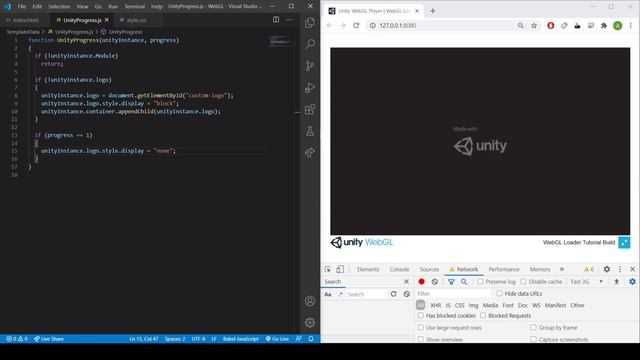The image size is (640, 360).
Task: Click the Chrome address bar
Action: pyautogui.click(x=445, y=25)
